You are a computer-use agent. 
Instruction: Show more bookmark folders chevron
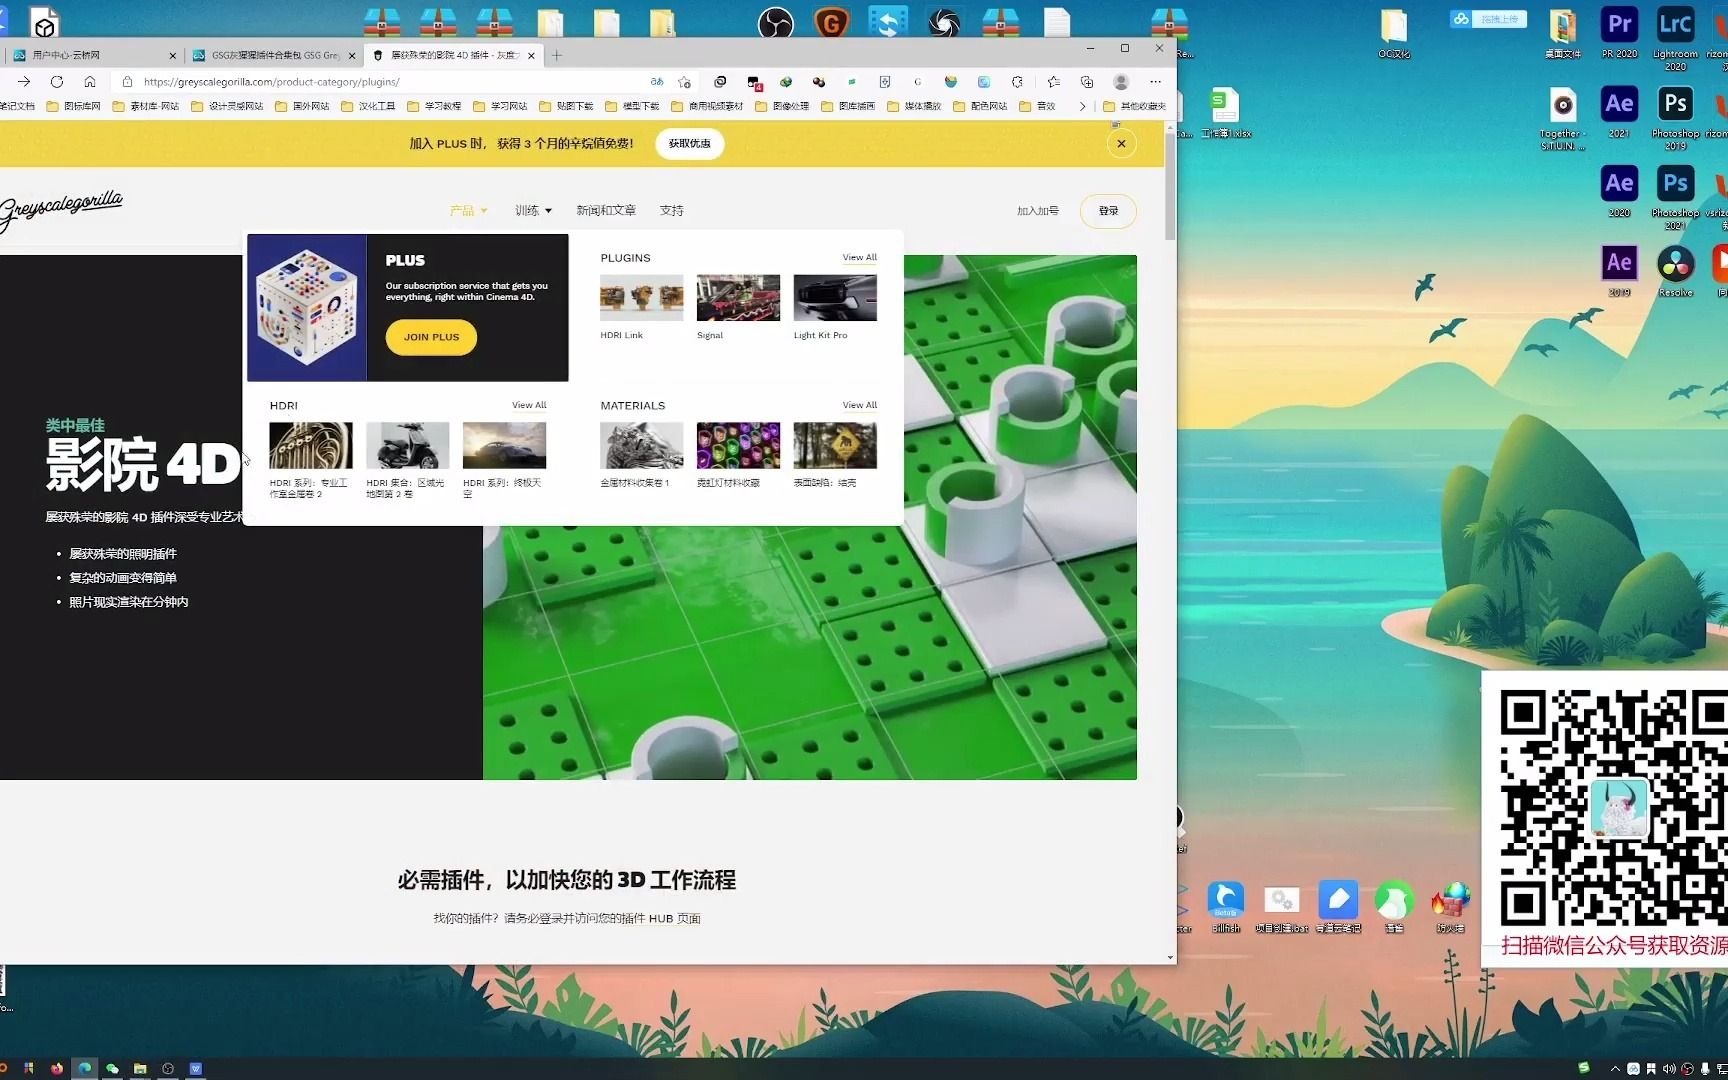(x=1082, y=106)
